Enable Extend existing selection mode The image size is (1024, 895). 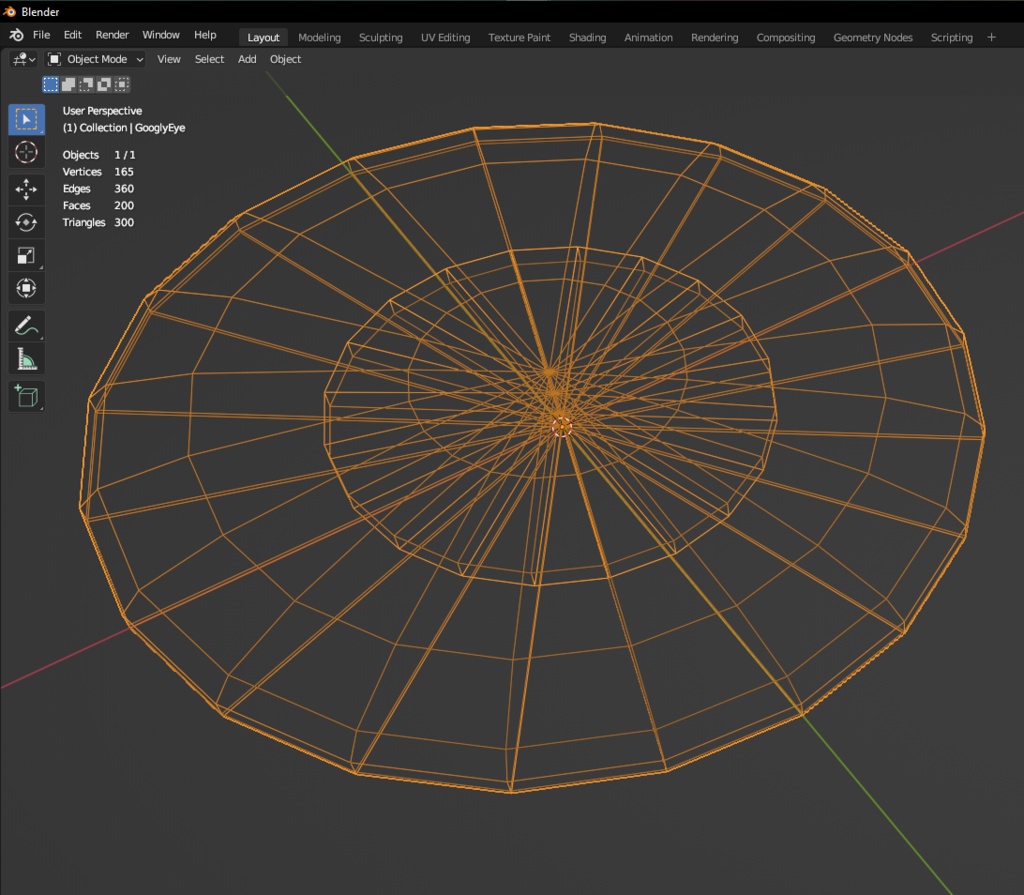[69, 85]
